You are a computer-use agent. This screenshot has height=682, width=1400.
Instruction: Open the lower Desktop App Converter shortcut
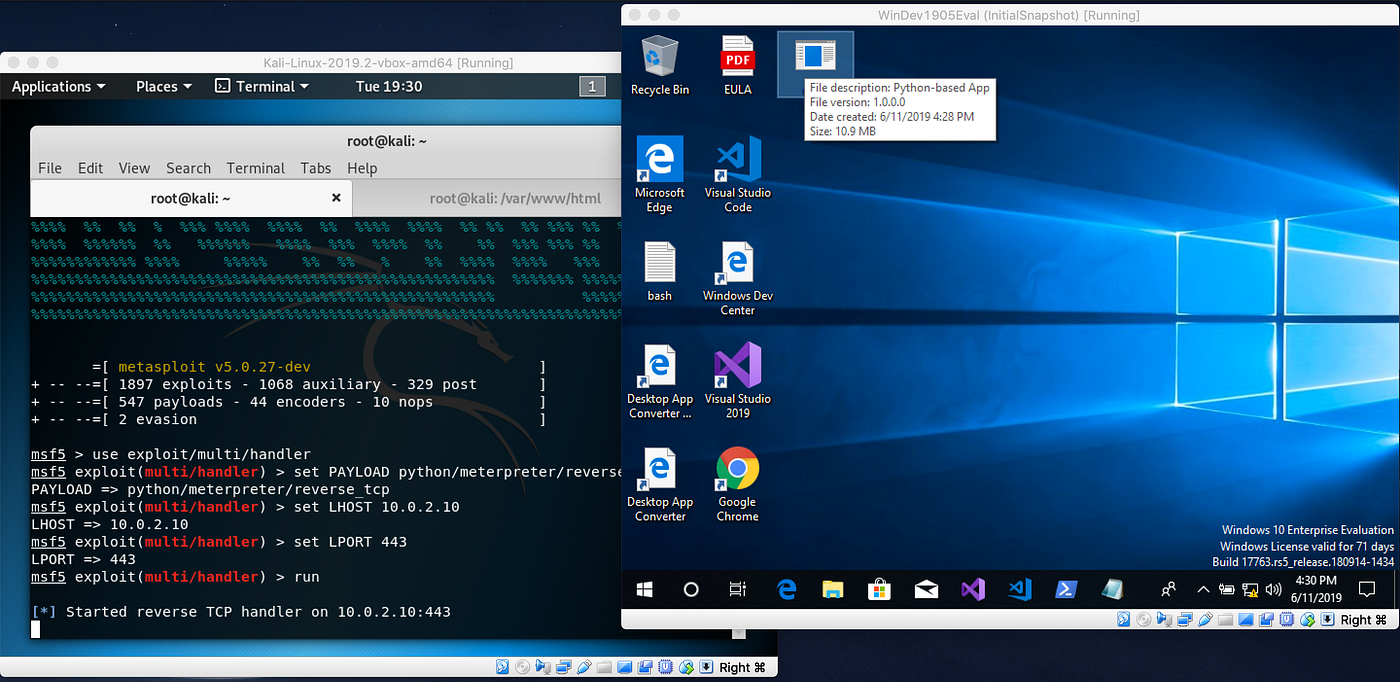click(660, 486)
